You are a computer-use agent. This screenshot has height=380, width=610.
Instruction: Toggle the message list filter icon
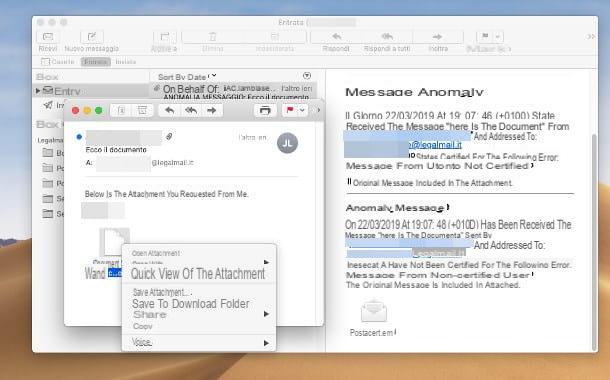[x=307, y=75]
